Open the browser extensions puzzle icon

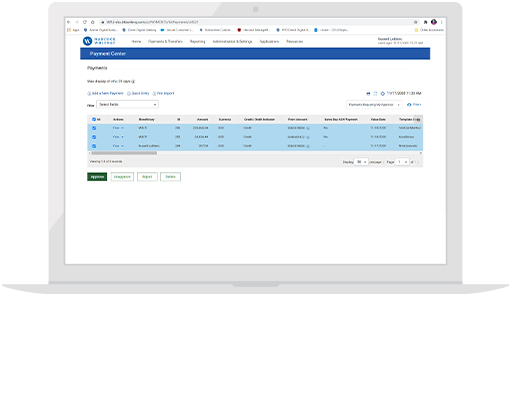click(x=426, y=22)
